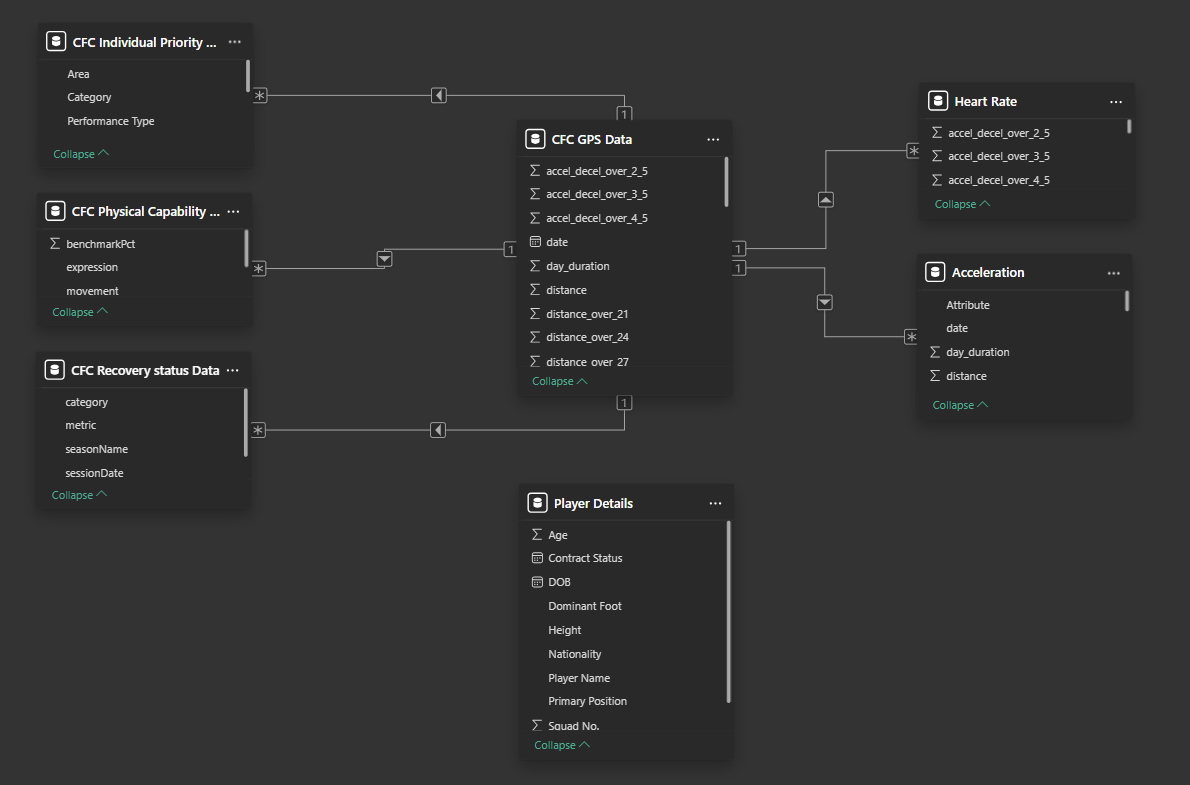The image size is (1190, 785).
Task: Open more options for Heart Rate table
Action: coord(1116,102)
